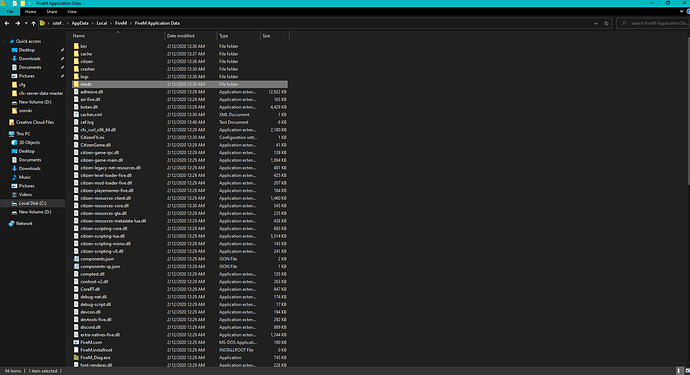Select the caches.xml file icon
This screenshot has width=690, height=375.
point(76,114)
